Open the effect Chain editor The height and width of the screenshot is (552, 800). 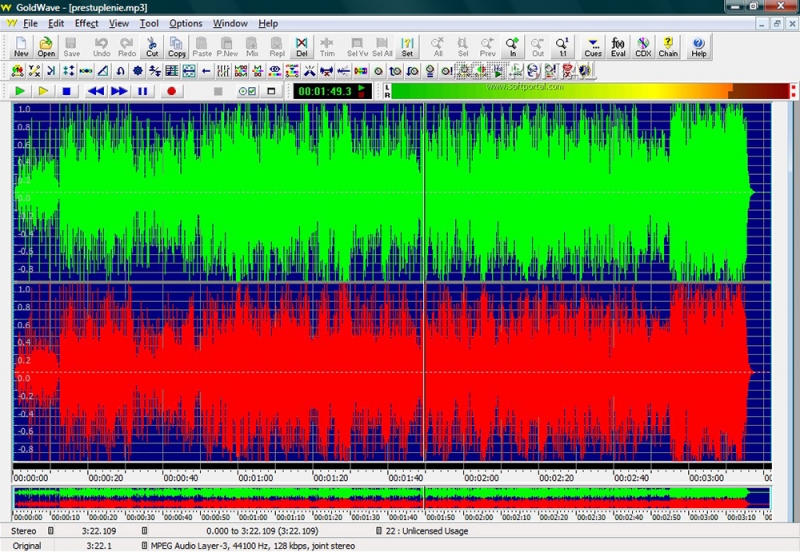(x=668, y=46)
